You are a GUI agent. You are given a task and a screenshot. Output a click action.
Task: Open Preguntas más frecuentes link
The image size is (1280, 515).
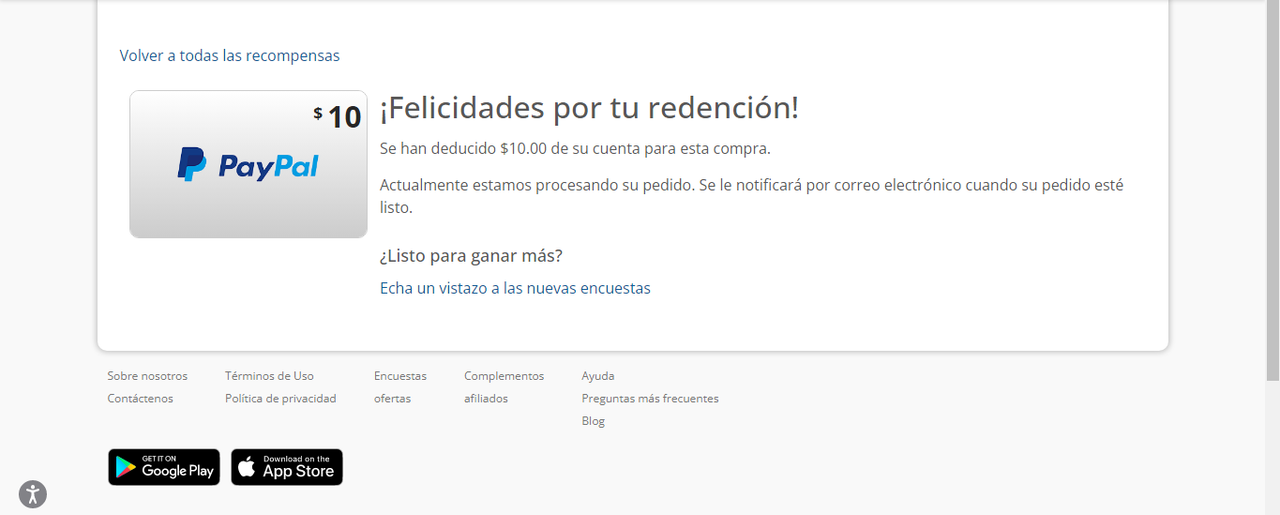[x=650, y=398]
